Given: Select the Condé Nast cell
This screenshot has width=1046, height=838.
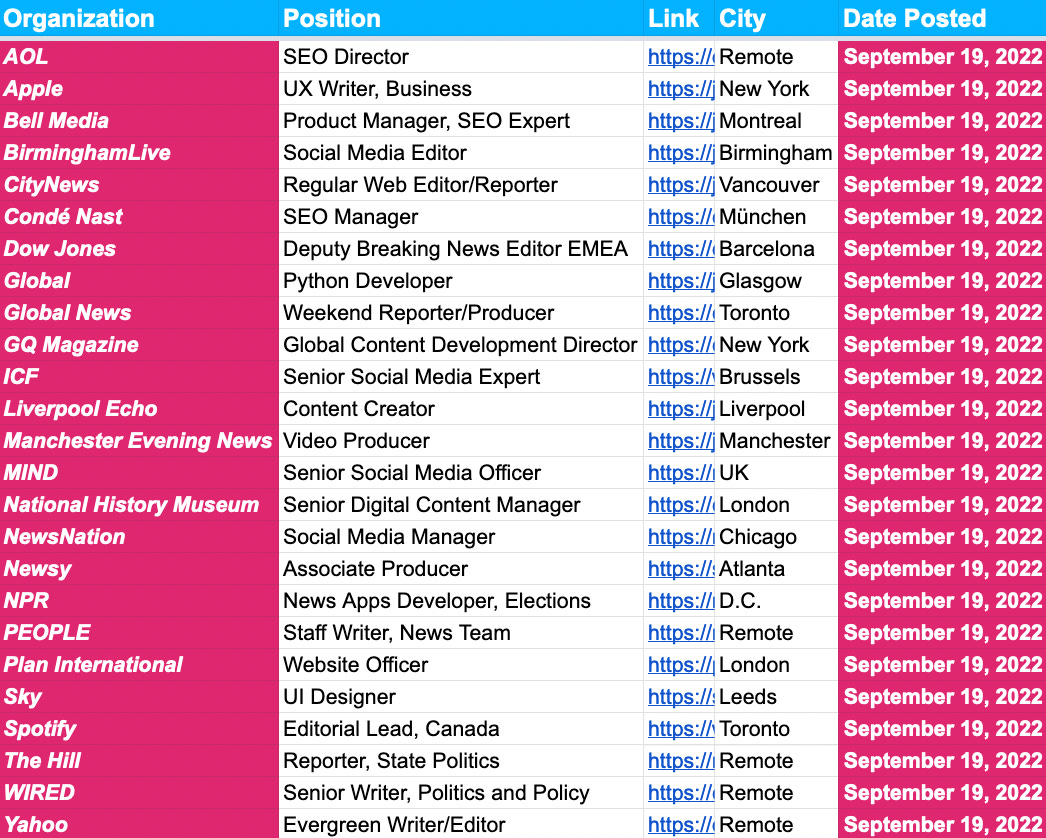Looking at the screenshot, I should point(139,217).
